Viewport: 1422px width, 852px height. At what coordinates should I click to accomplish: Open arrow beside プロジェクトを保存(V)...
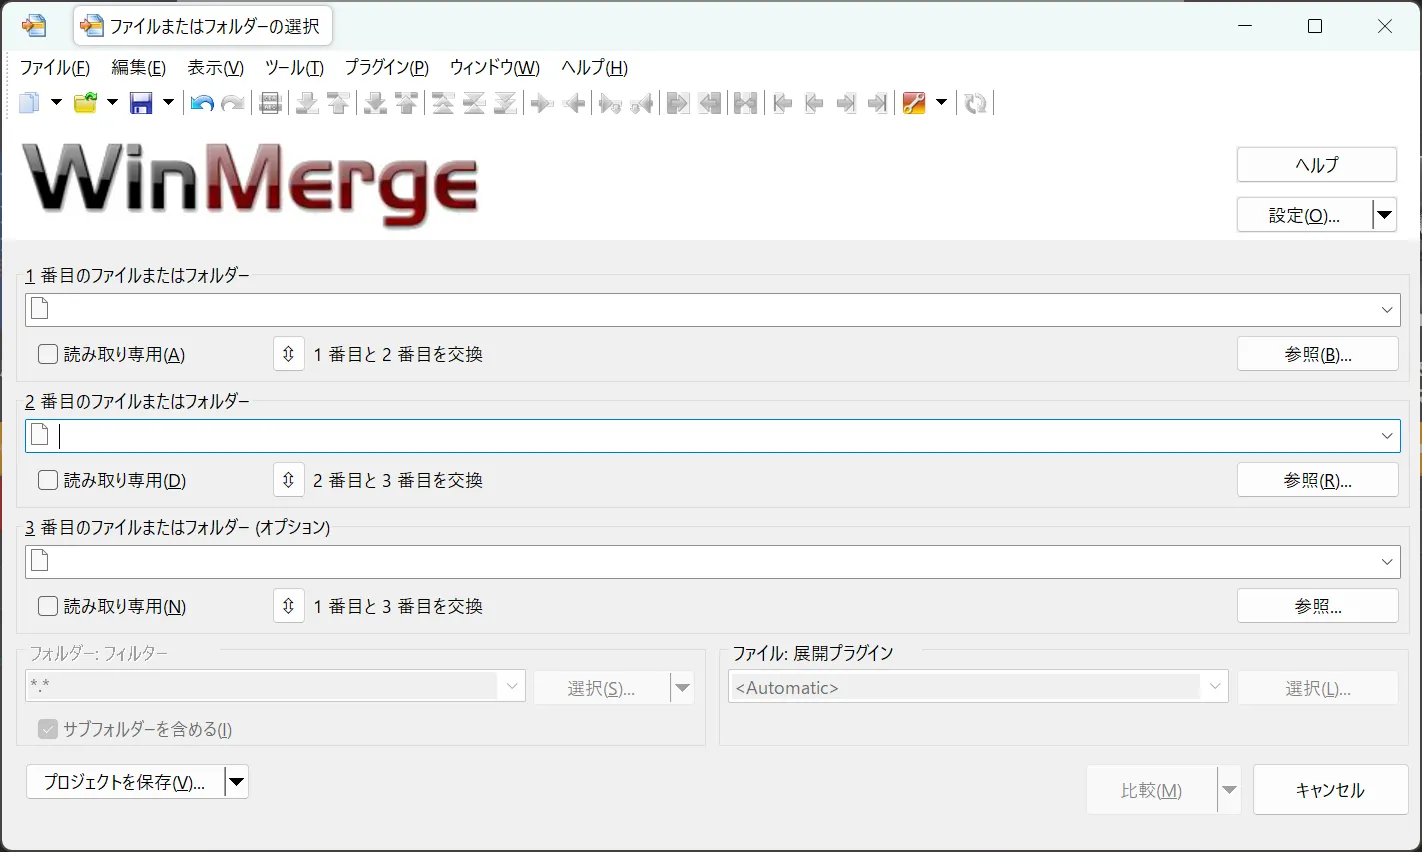point(236,782)
